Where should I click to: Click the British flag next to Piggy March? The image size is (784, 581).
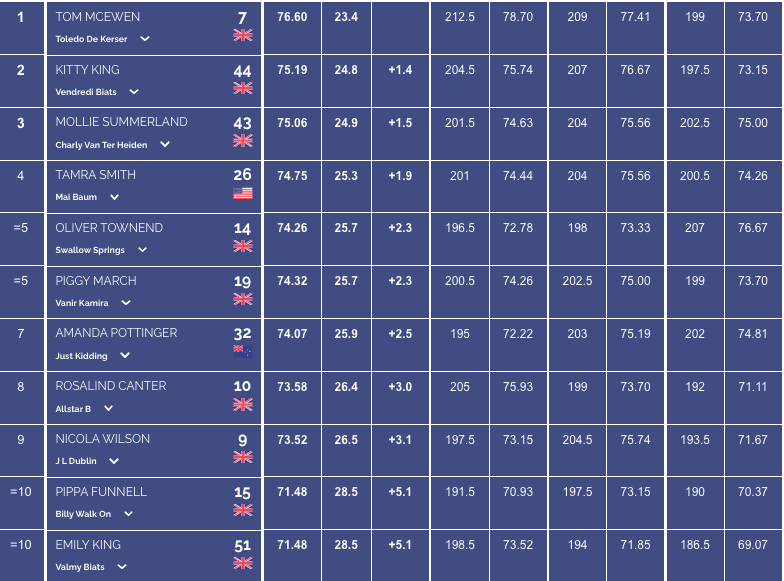pyautogui.click(x=242, y=299)
